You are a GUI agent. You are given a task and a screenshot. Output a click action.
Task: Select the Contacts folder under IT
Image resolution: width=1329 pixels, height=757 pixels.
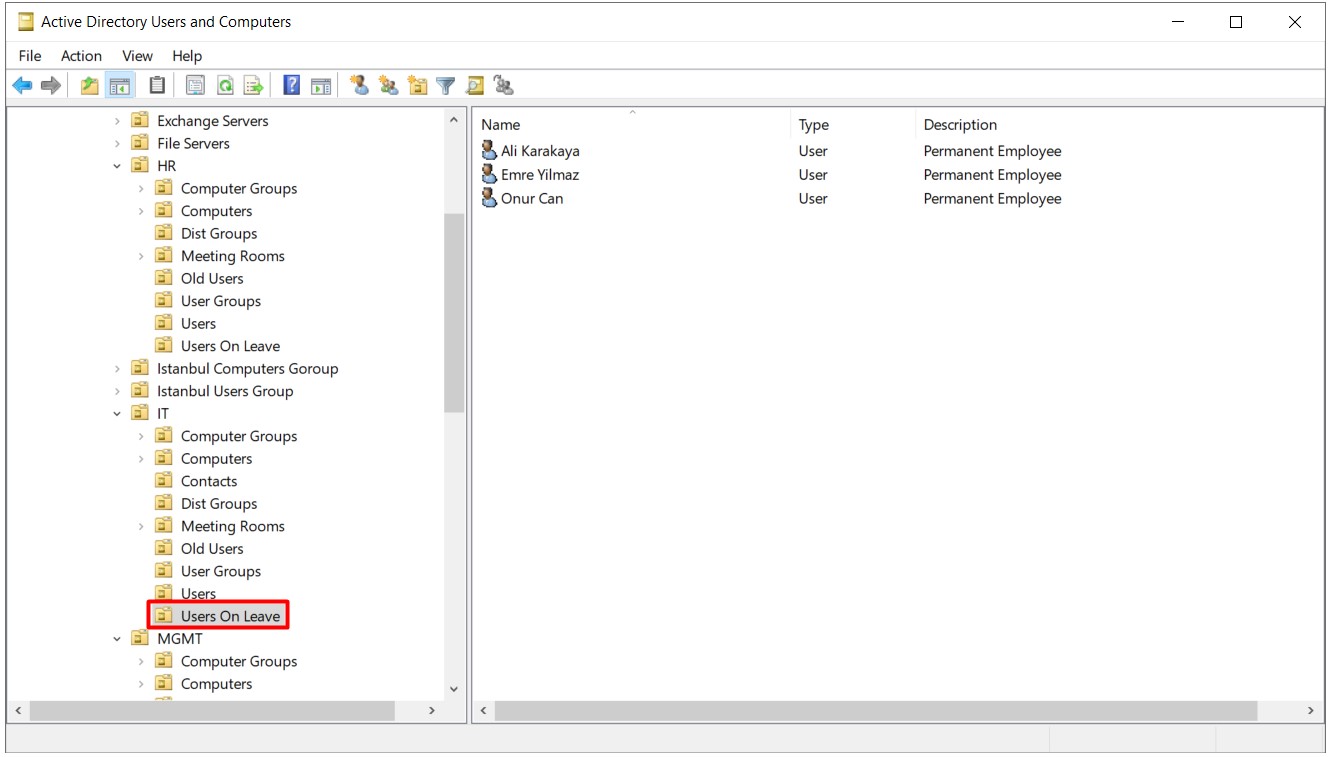(209, 481)
